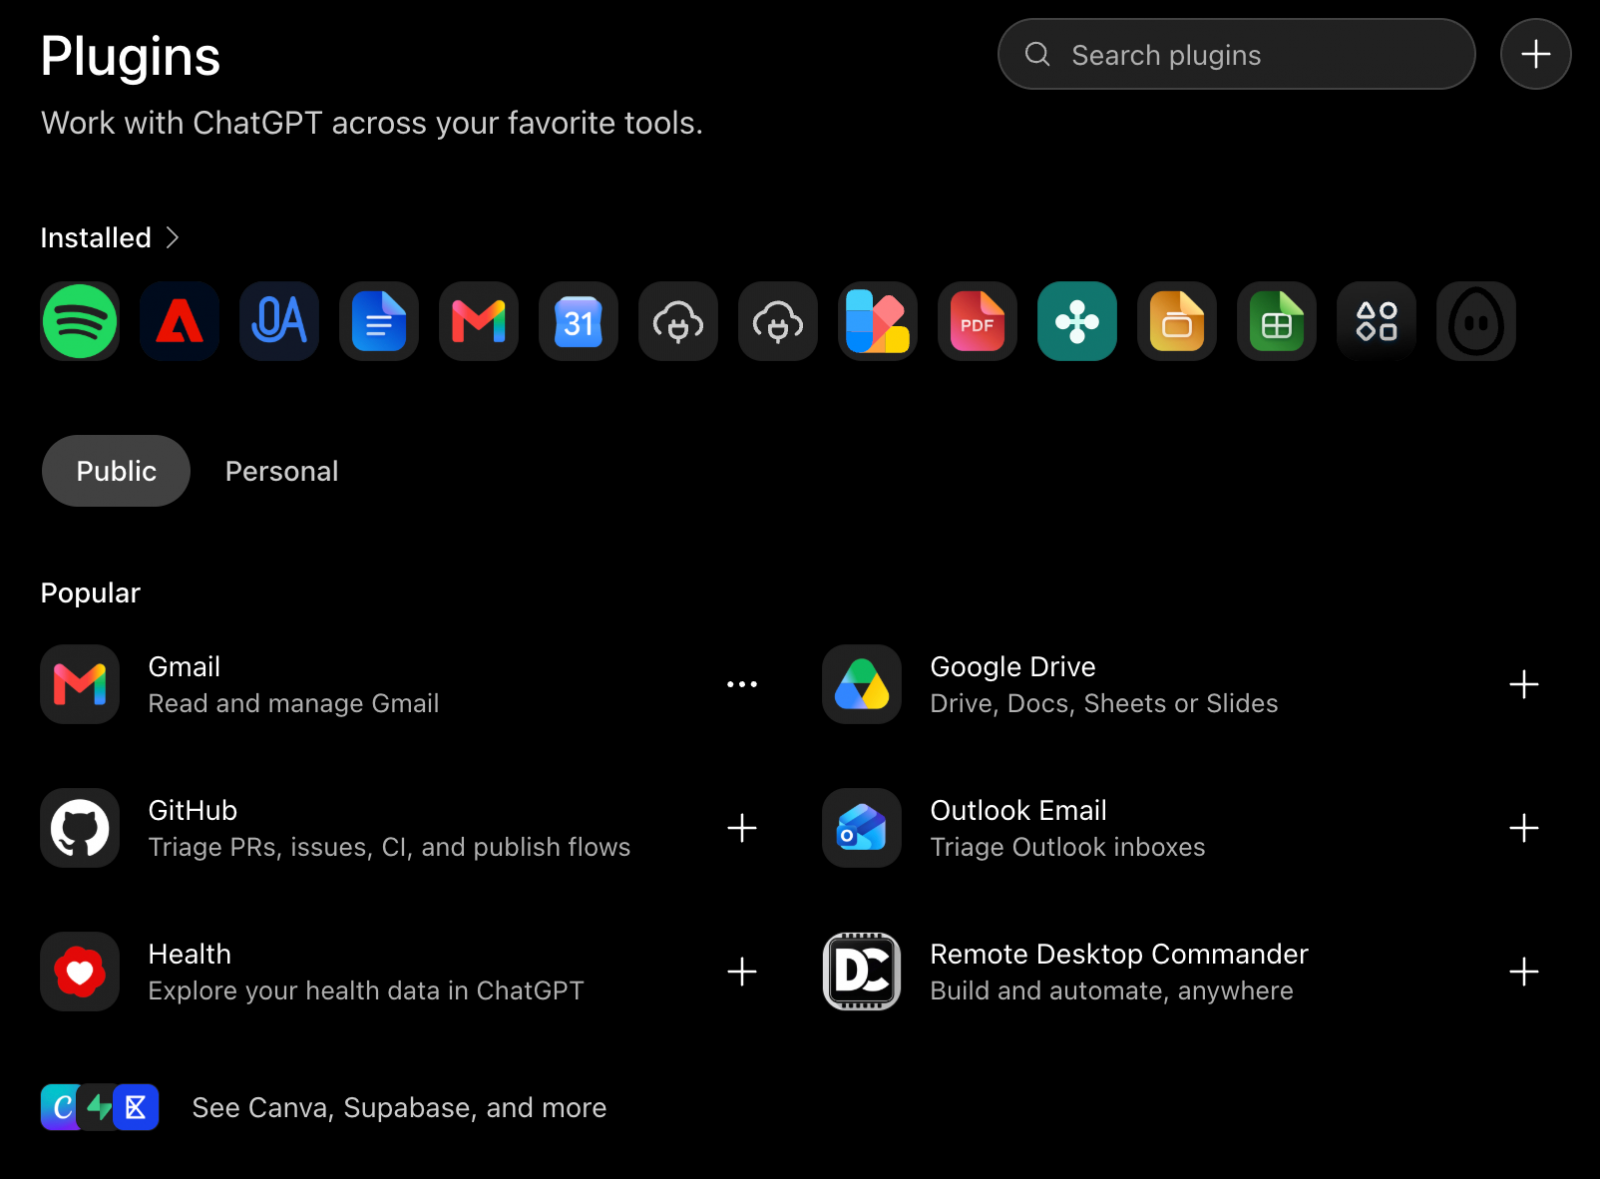Click the "Read and manage Gmail" description

point(294,704)
